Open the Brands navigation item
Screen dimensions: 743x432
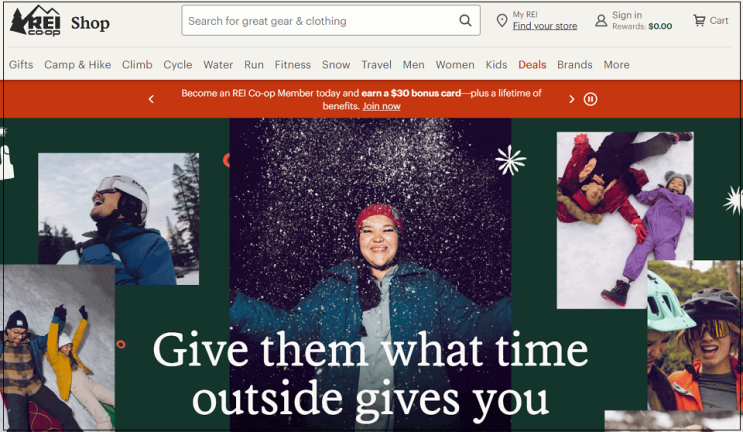pos(574,64)
